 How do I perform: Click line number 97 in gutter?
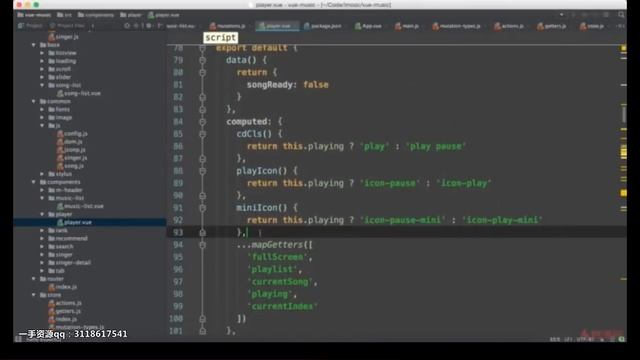[x=178, y=282]
